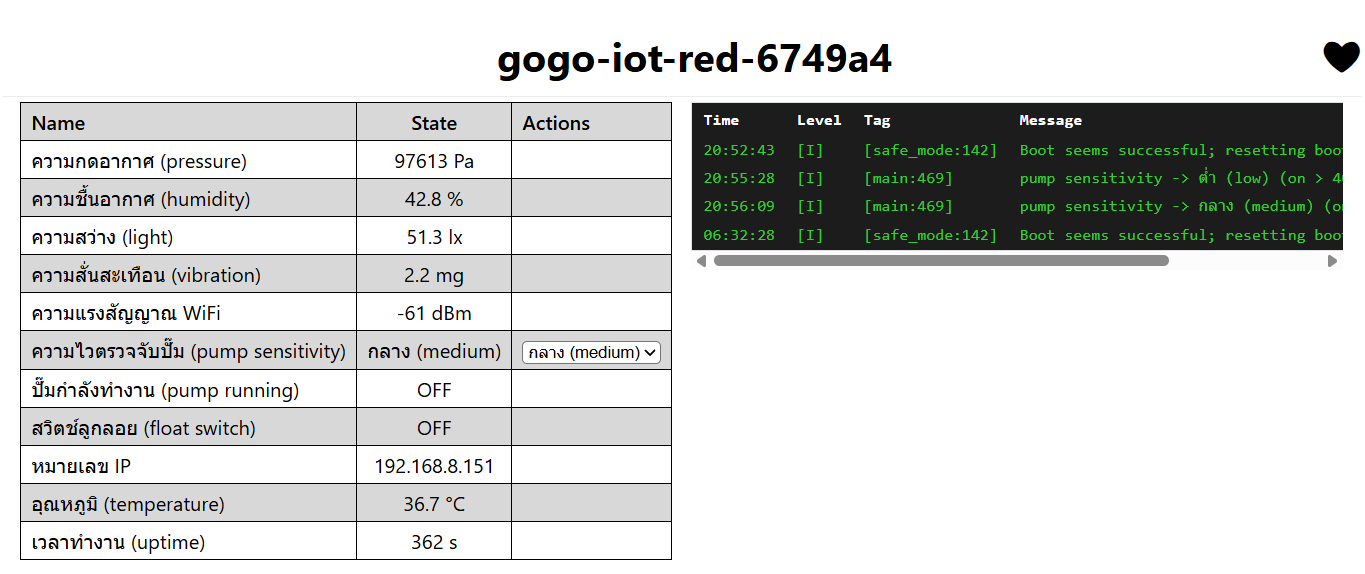Select the vibration row name

pos(146,275)
